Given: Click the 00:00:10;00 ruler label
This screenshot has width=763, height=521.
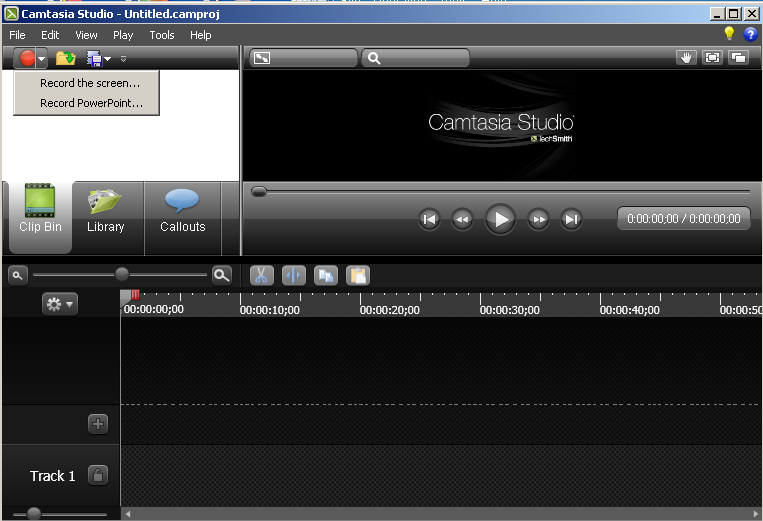Looking at the screenshot, I should [x=270, y=310].
